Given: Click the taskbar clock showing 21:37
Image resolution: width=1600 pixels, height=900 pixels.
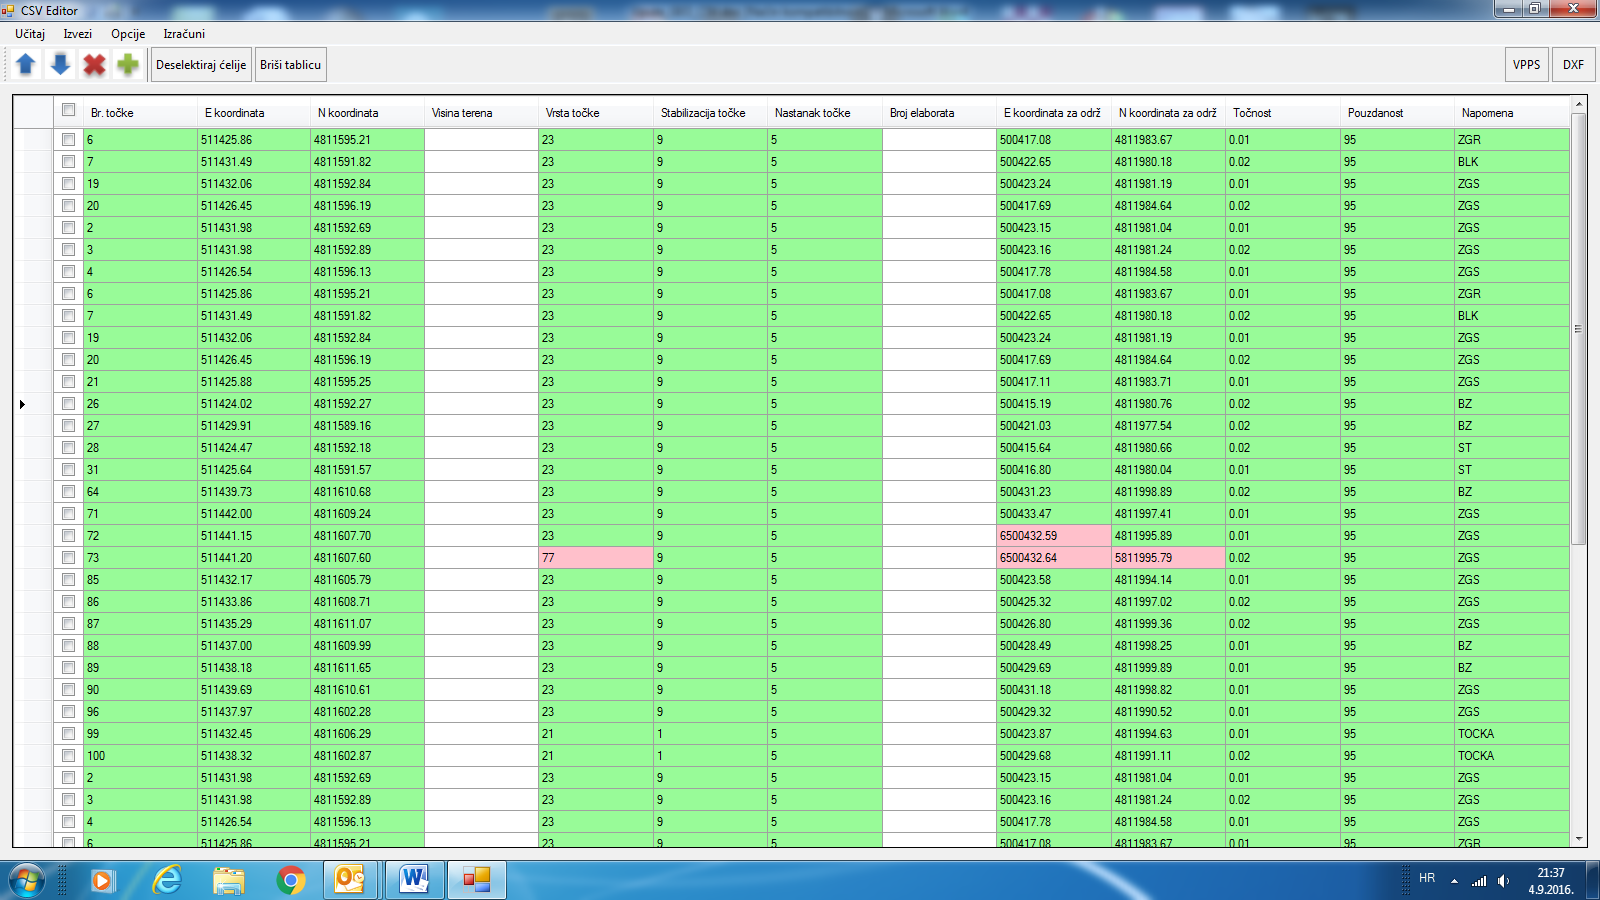Looking at the screenshot, I should pyautogui.click(x=1551, y=873).
